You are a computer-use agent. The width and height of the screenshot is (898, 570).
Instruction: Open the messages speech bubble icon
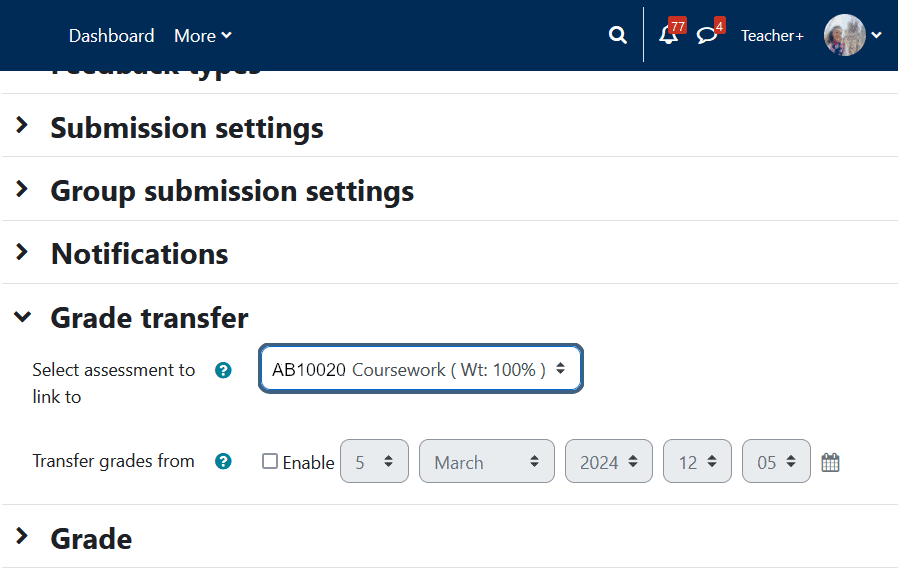click(x=707, y=36)
